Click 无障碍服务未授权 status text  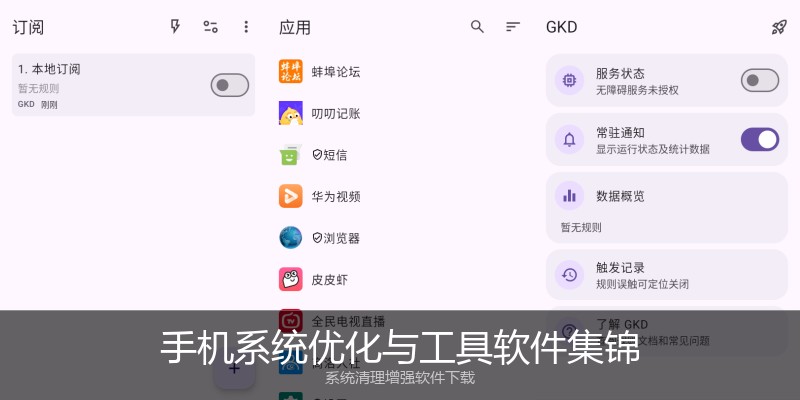(637, 90)
